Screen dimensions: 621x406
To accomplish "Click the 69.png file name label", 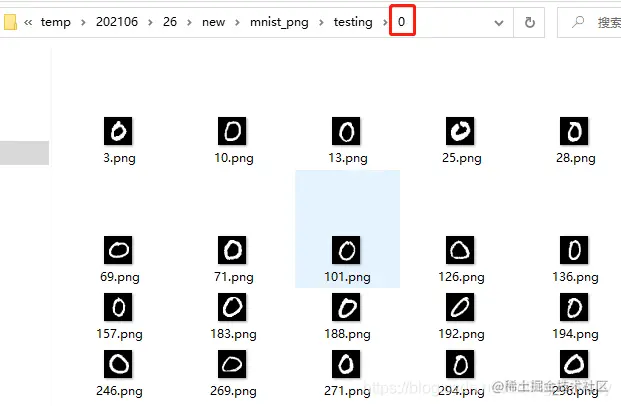I will coord(120,276).
